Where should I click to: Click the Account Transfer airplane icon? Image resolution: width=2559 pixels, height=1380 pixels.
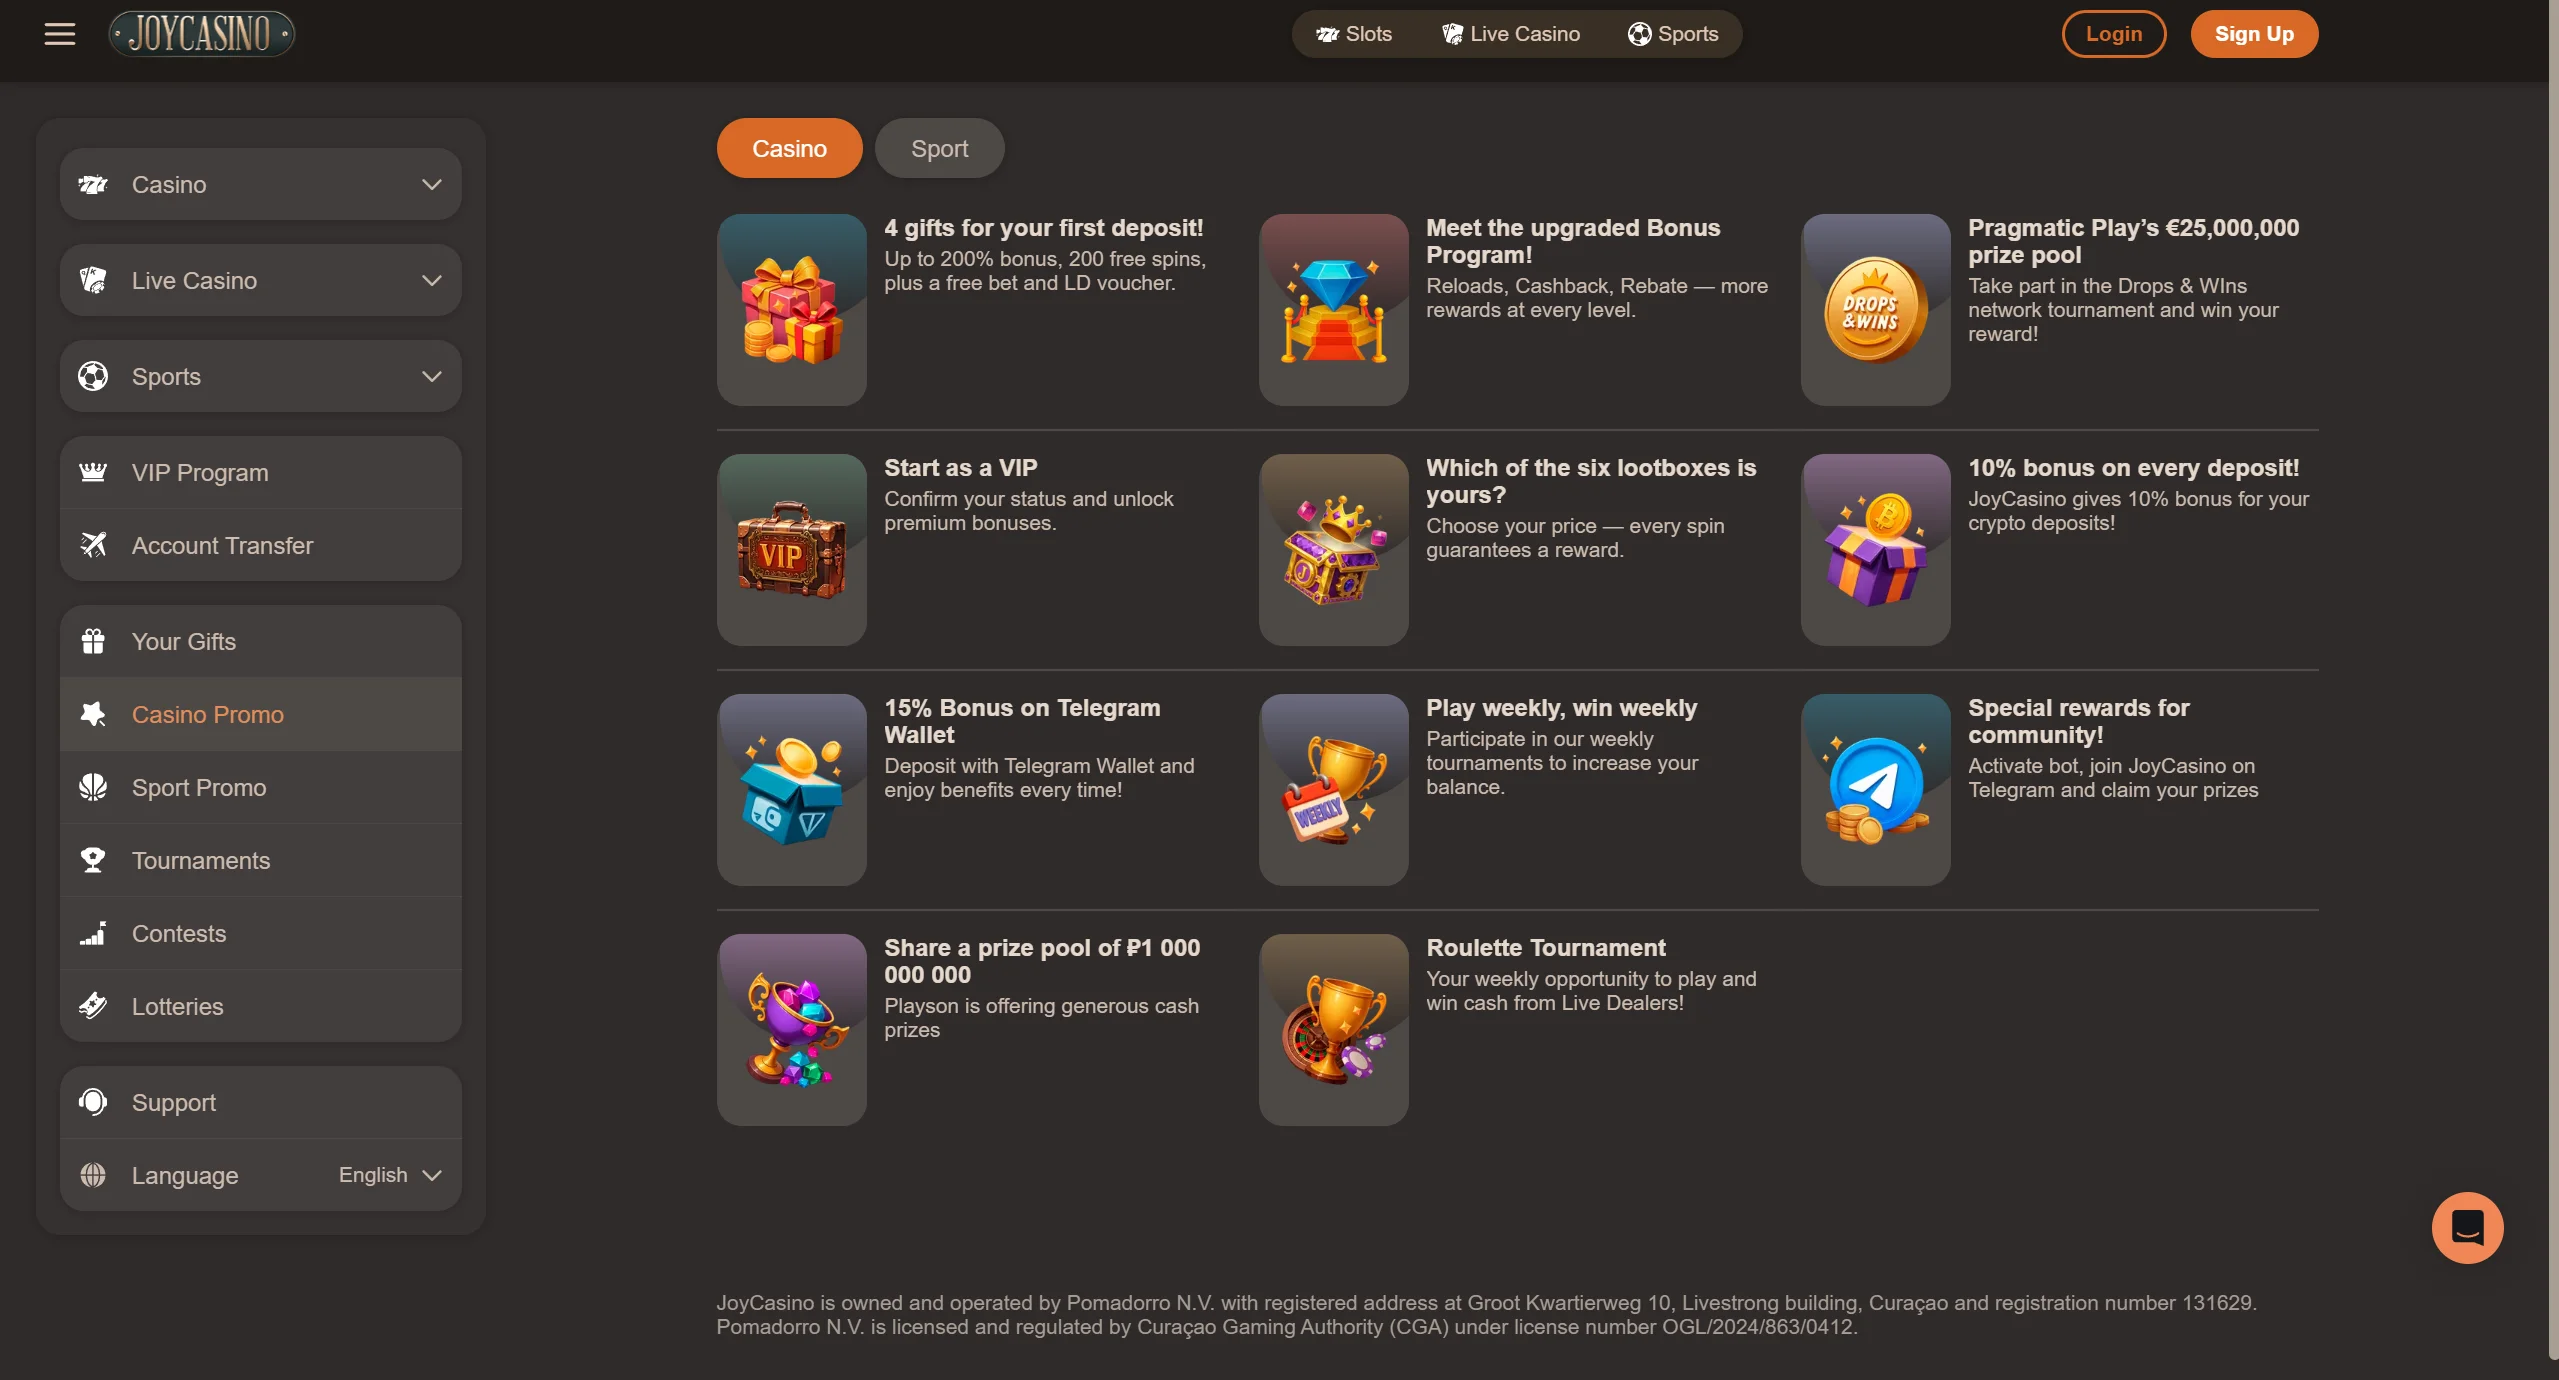pyautogui.click(x=93, y=545)
